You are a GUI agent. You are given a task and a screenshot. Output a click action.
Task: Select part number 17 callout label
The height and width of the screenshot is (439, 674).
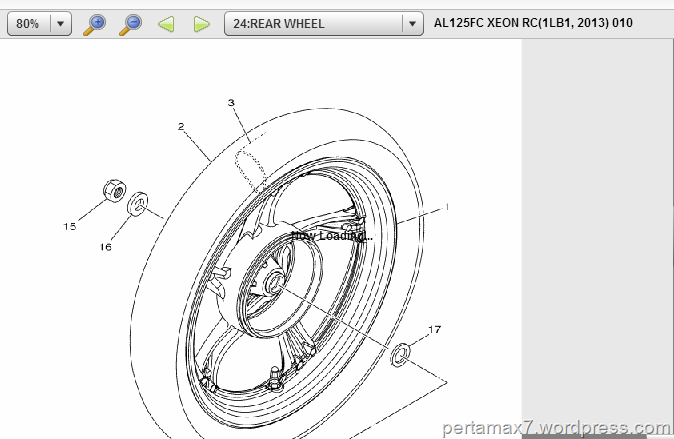[435, 329]
